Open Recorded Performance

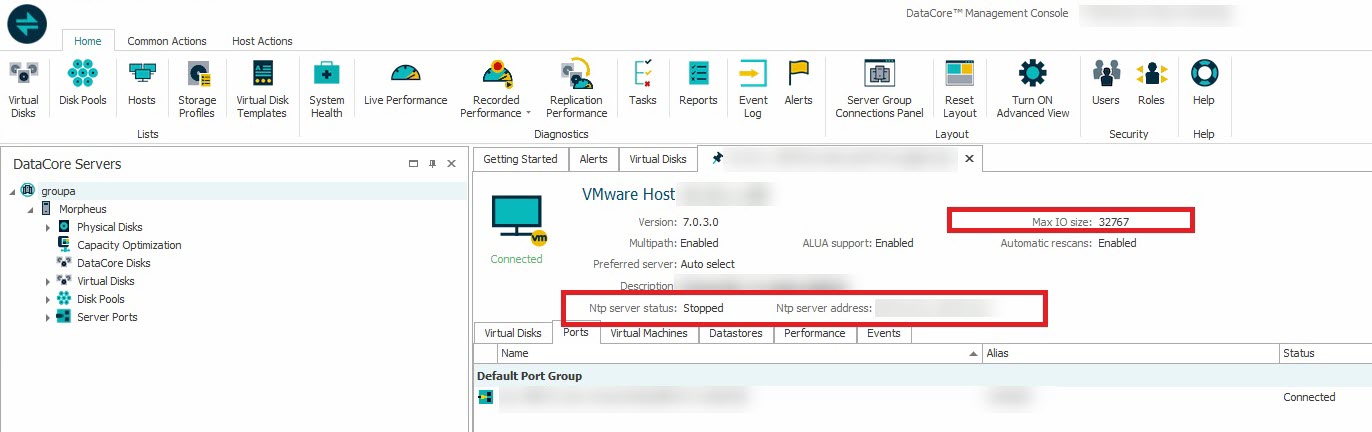(x=496, y=88)
